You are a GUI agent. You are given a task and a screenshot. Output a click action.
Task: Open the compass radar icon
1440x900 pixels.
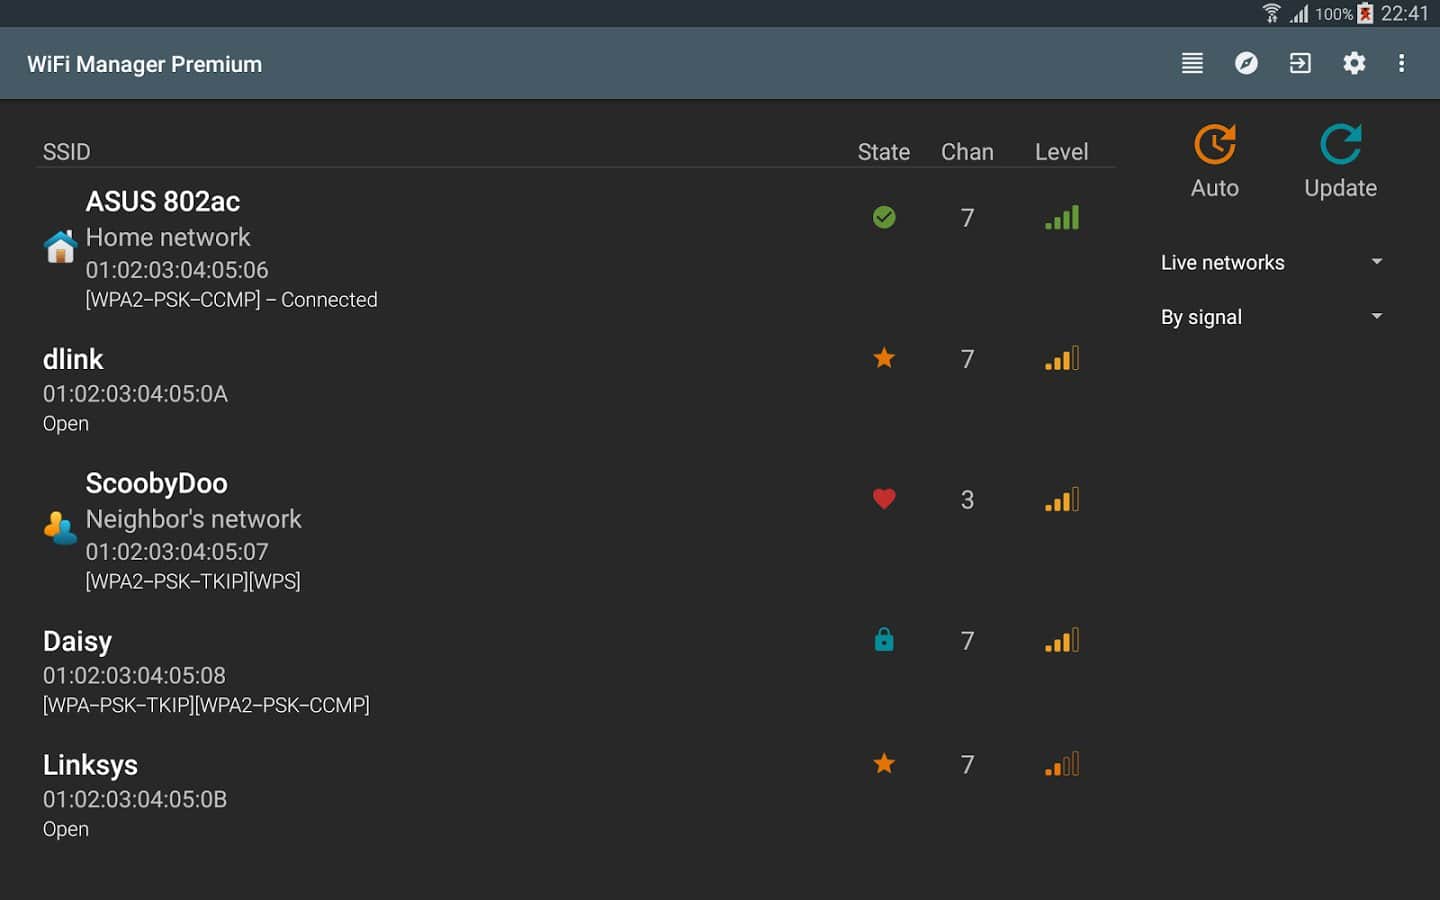click(1246, 63)
